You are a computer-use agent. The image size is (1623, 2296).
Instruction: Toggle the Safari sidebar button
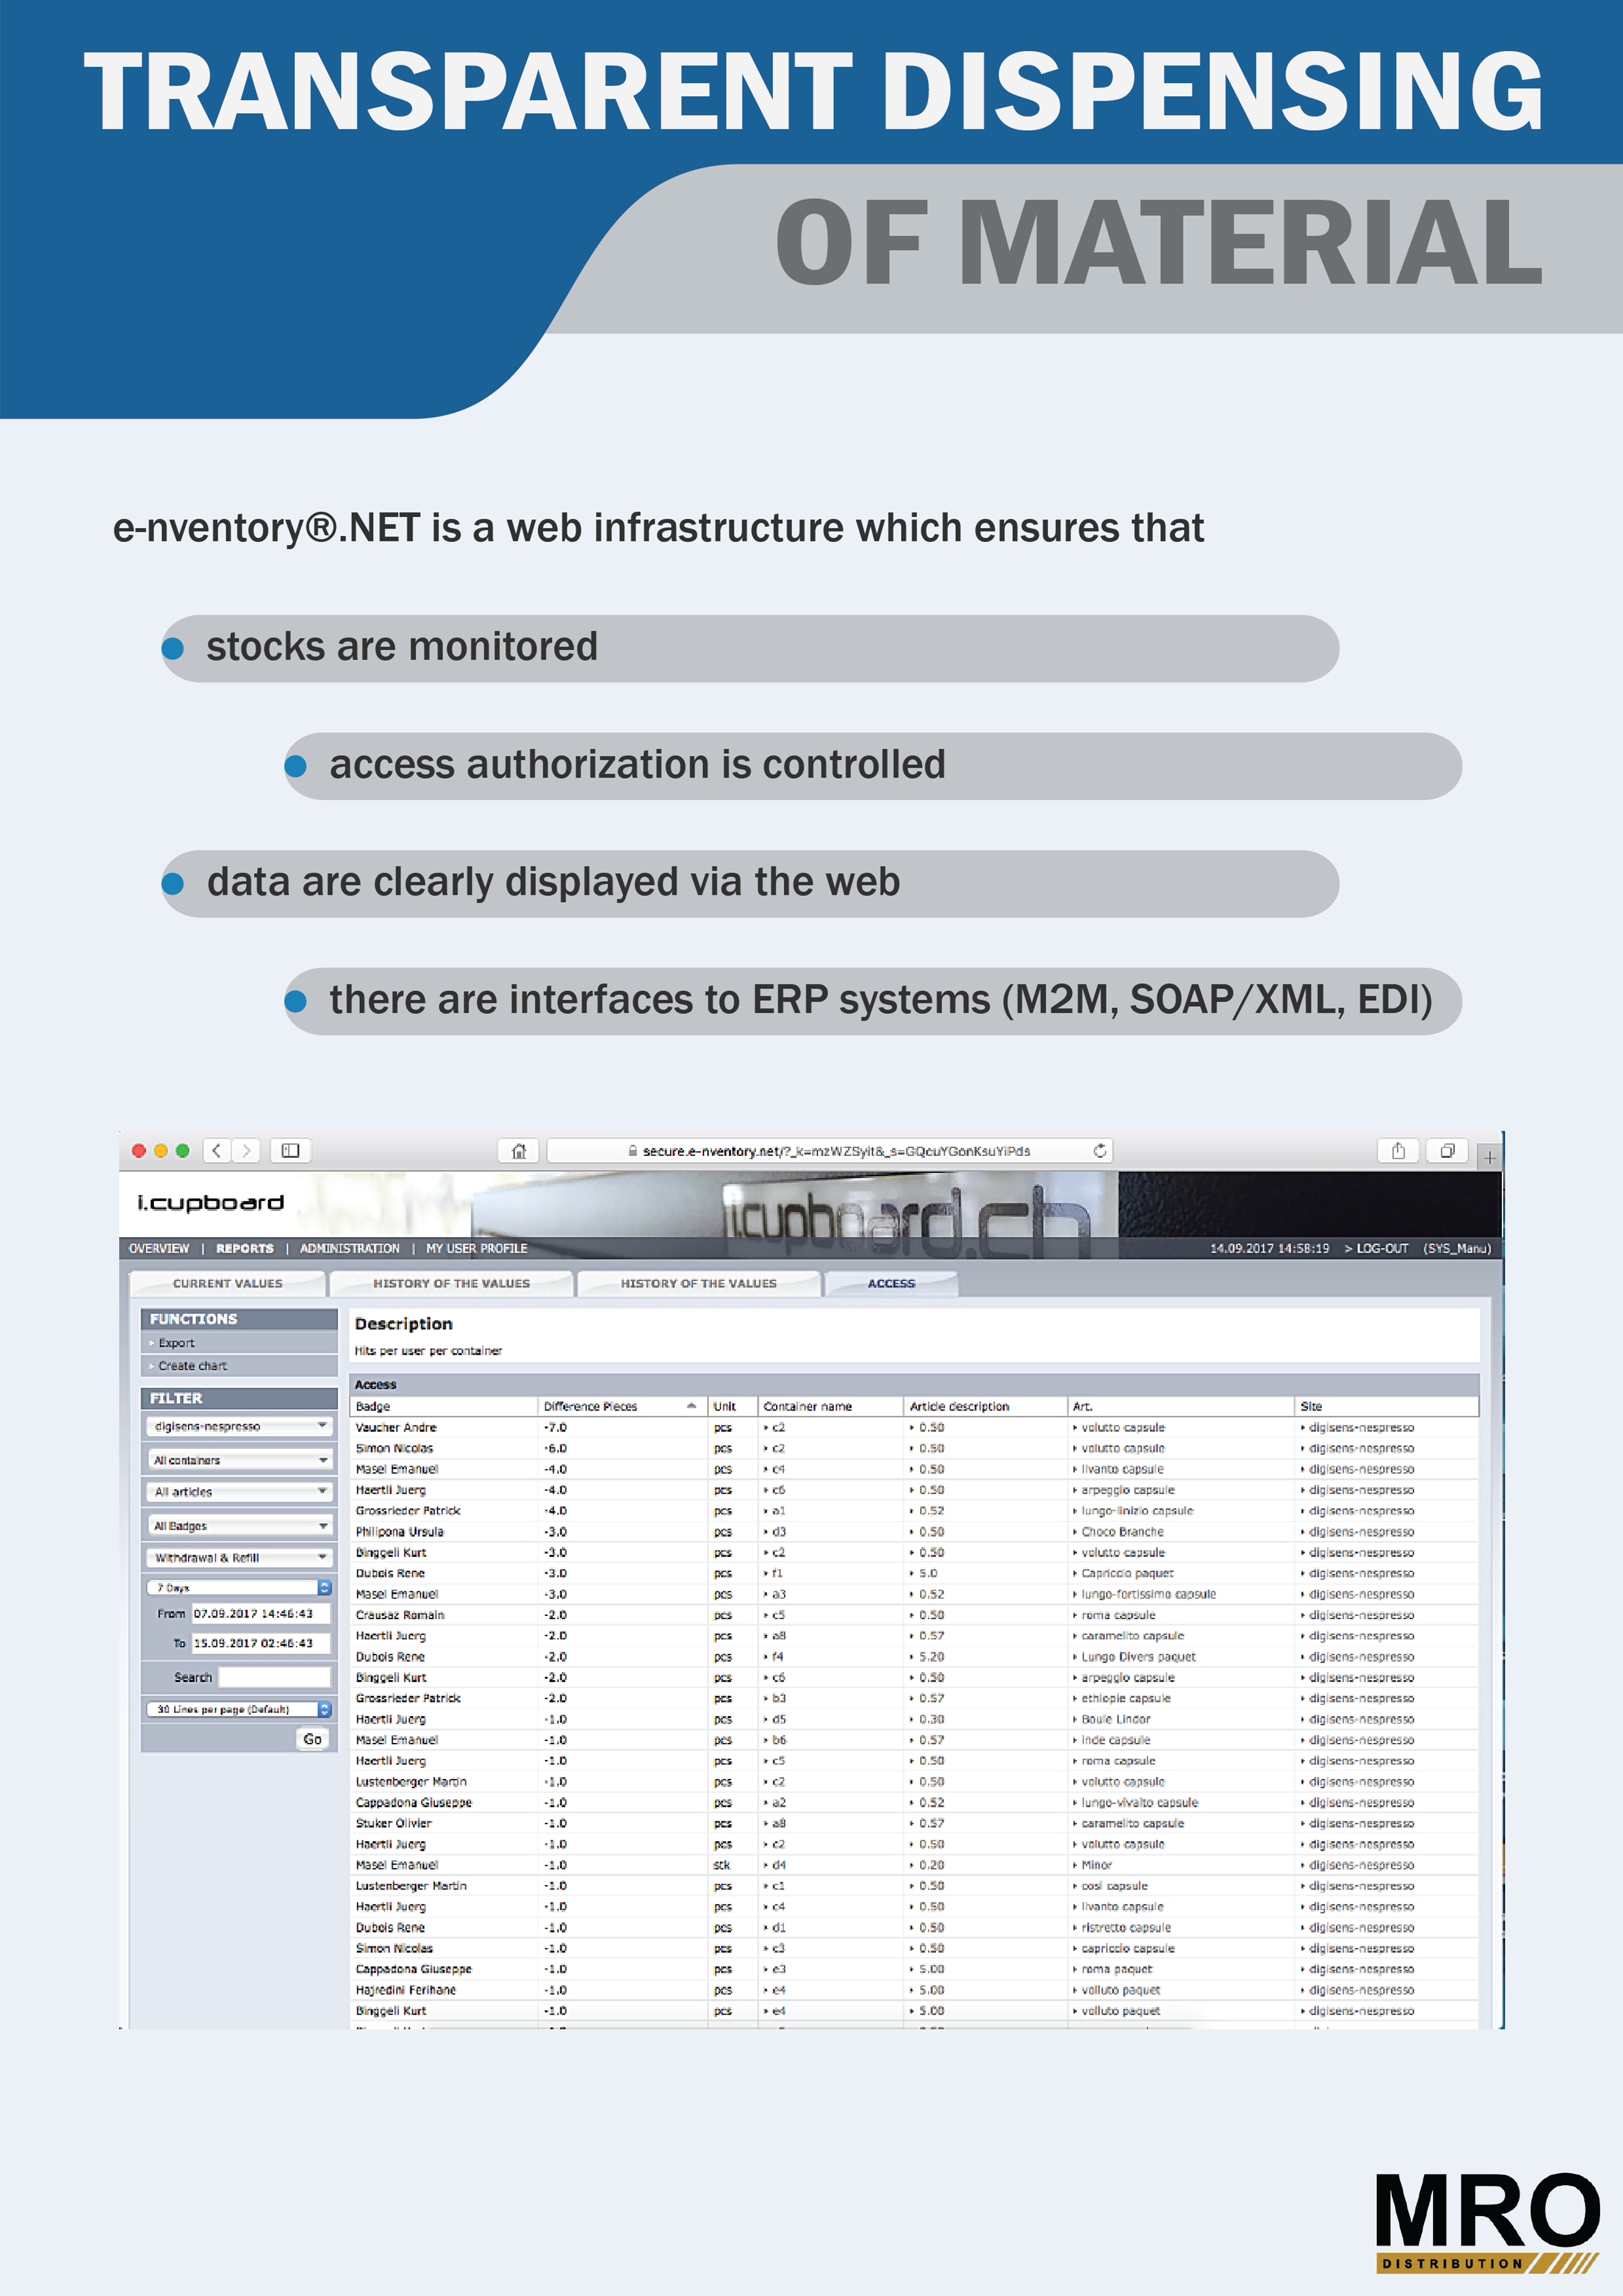click(x=290, y=1150)
